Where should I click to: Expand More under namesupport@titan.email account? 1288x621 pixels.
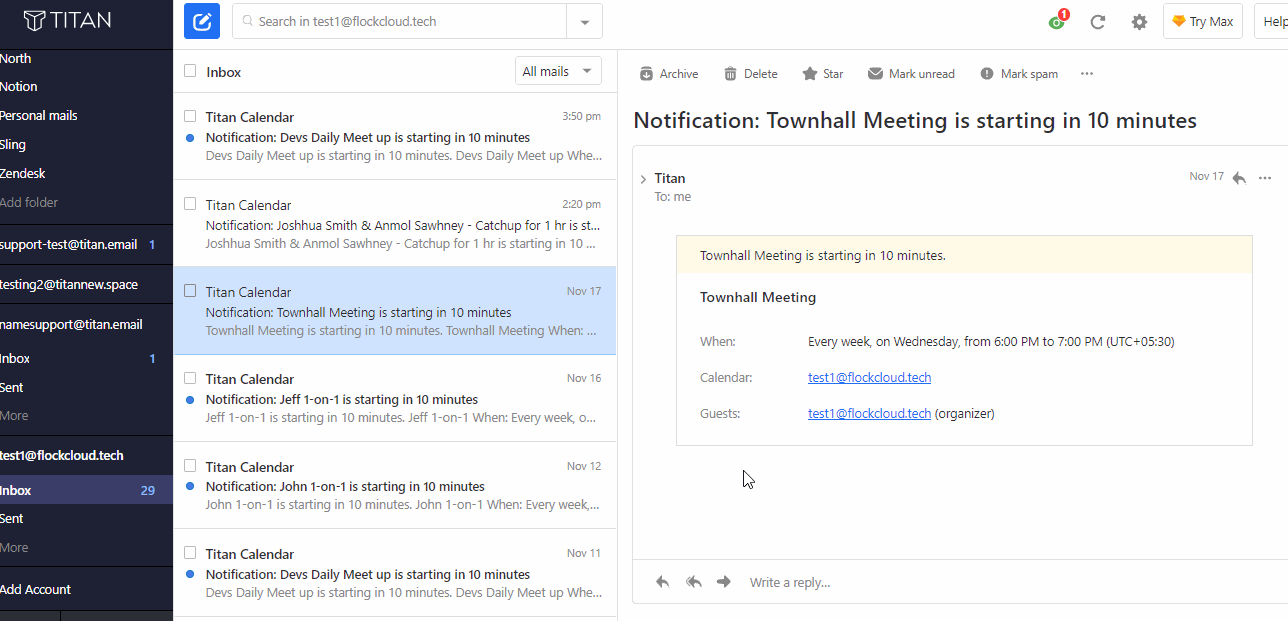(x=14, y=415)
